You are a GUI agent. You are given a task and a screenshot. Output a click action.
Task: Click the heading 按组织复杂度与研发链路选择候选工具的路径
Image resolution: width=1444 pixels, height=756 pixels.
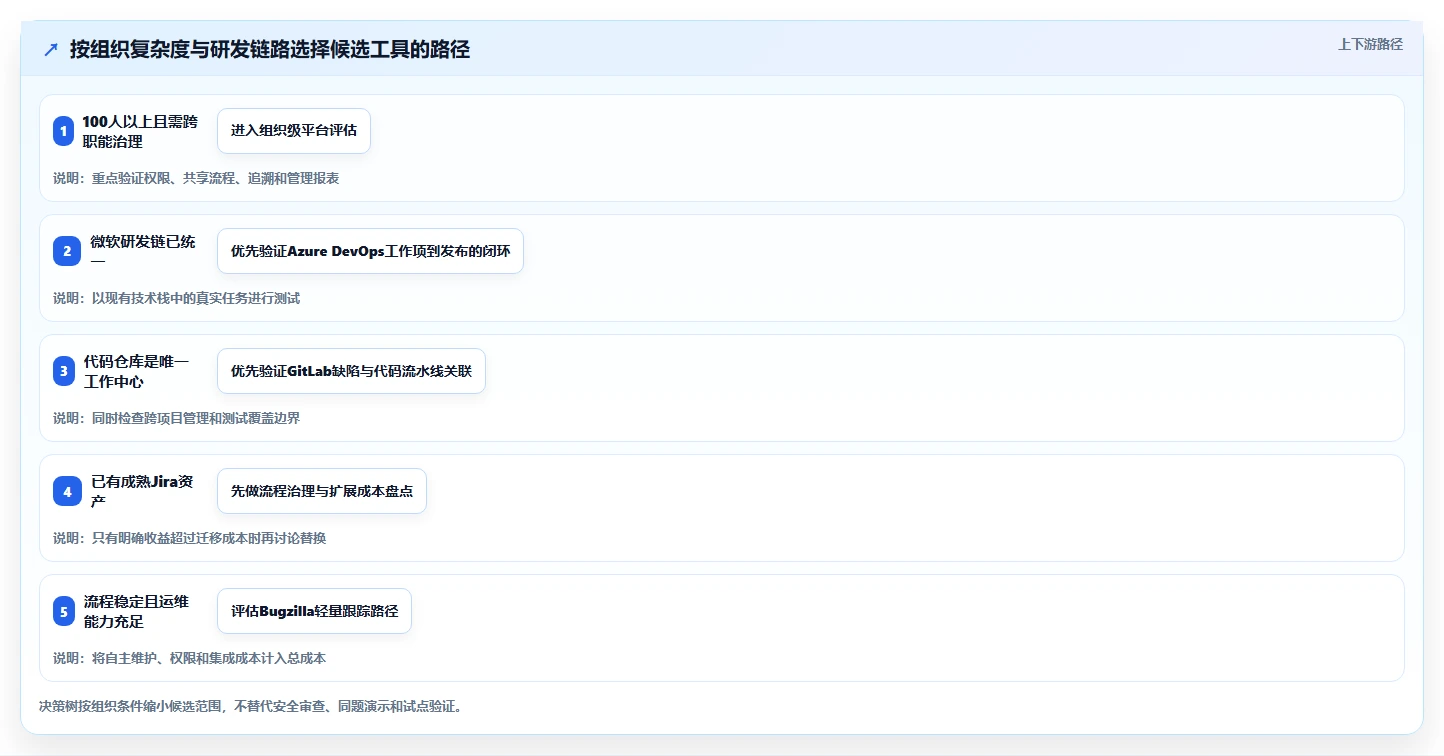270,50
